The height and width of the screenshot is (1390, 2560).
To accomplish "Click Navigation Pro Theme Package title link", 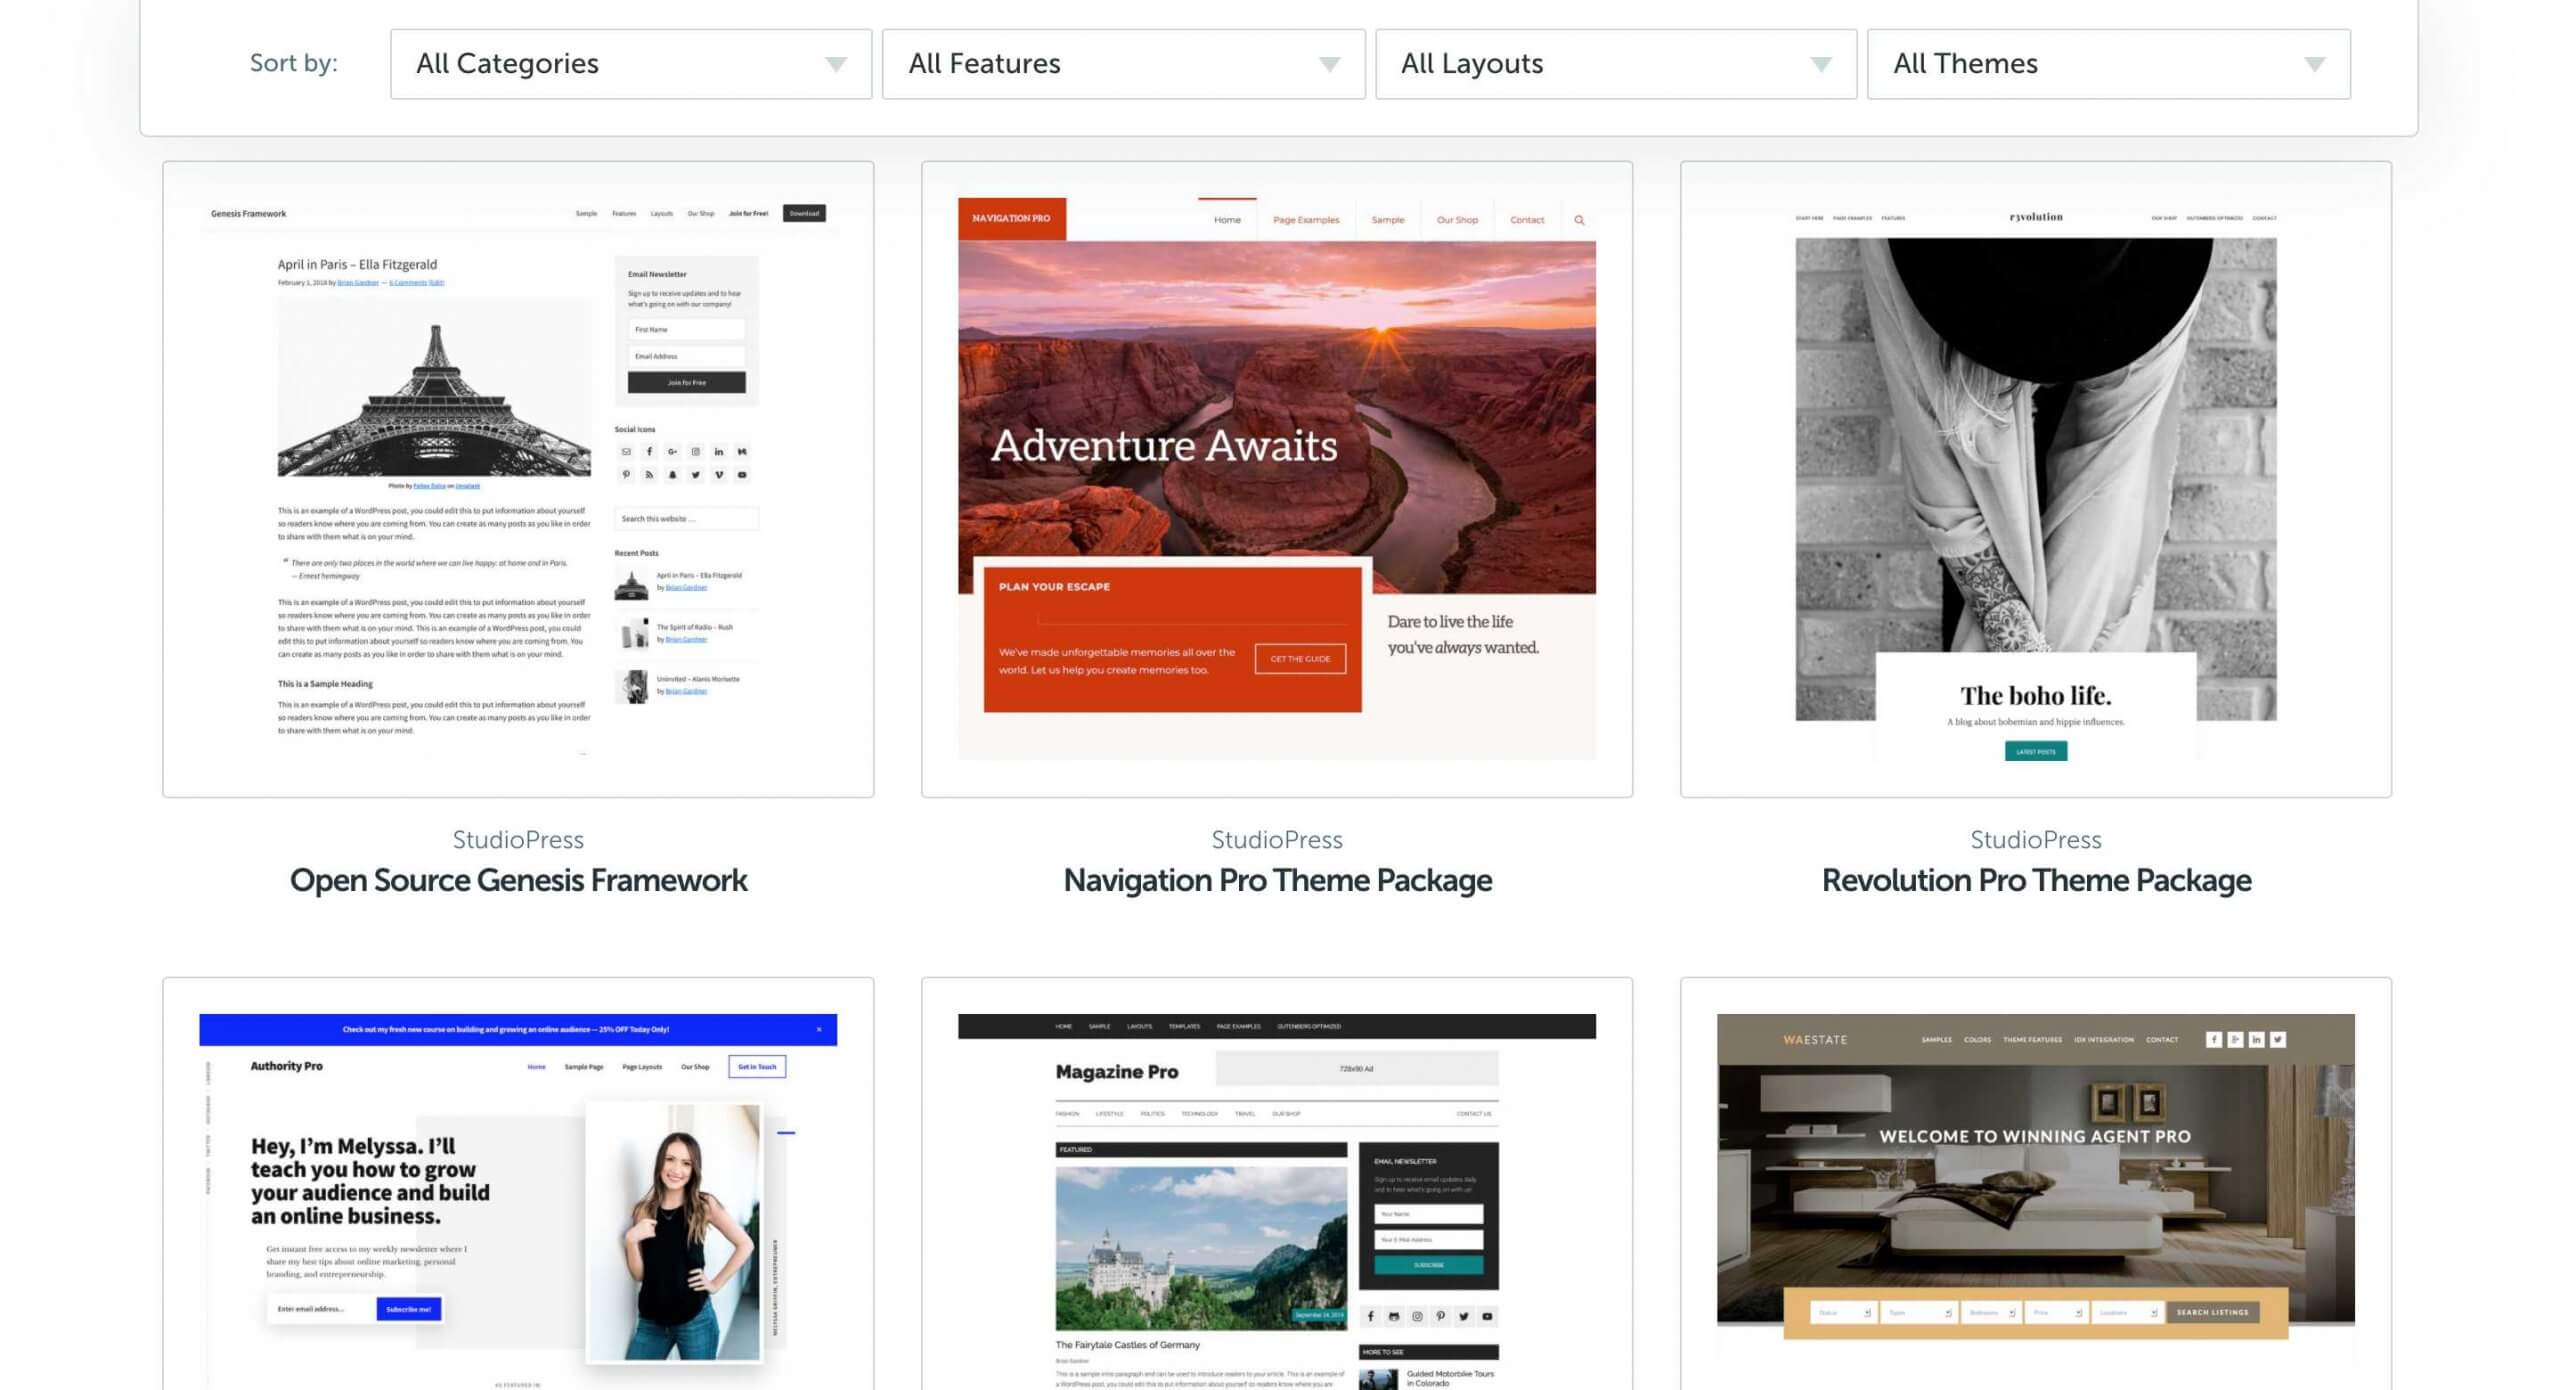I will (1277, 880).
